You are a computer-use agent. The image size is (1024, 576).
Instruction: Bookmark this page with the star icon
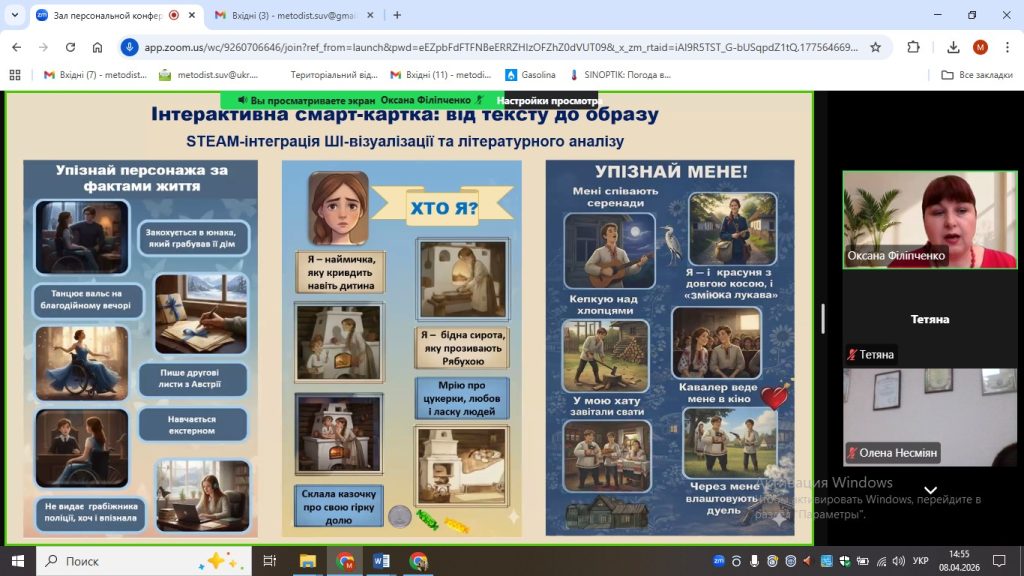(875, 47)
